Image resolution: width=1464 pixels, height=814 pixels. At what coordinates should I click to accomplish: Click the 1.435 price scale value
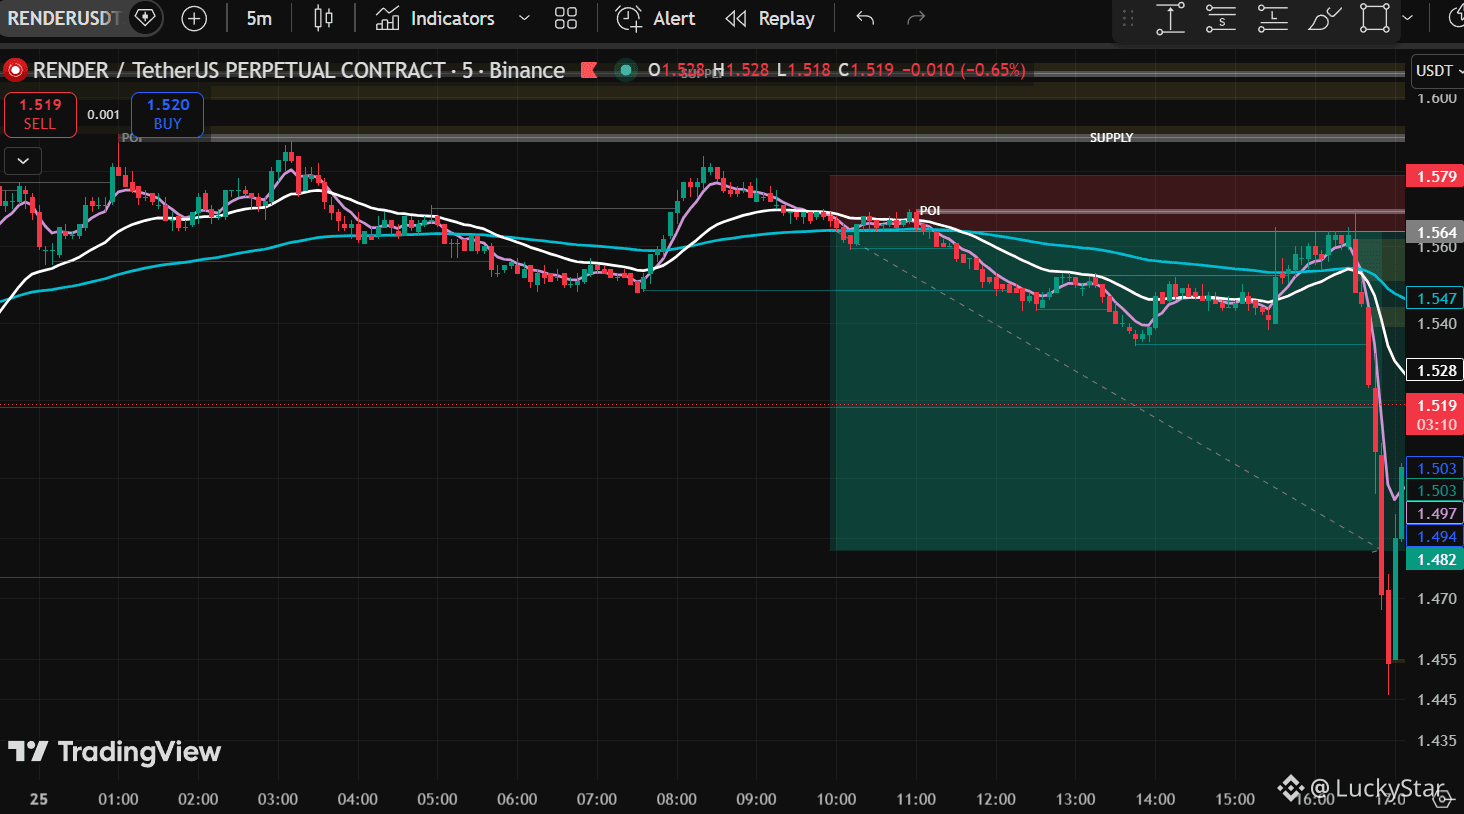pos(1437,740)
